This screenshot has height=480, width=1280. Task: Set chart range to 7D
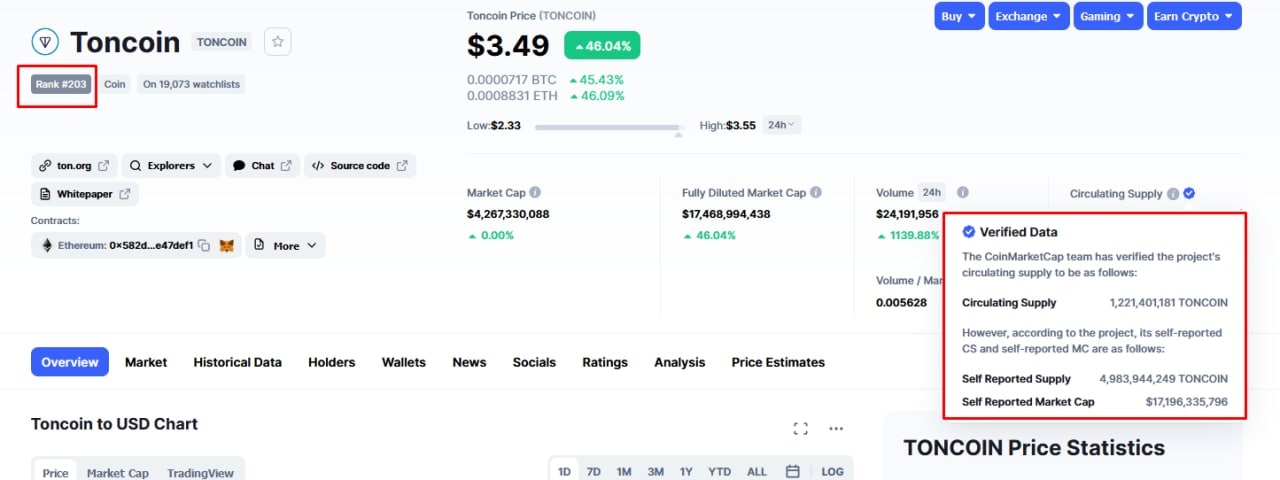point(593,472)
